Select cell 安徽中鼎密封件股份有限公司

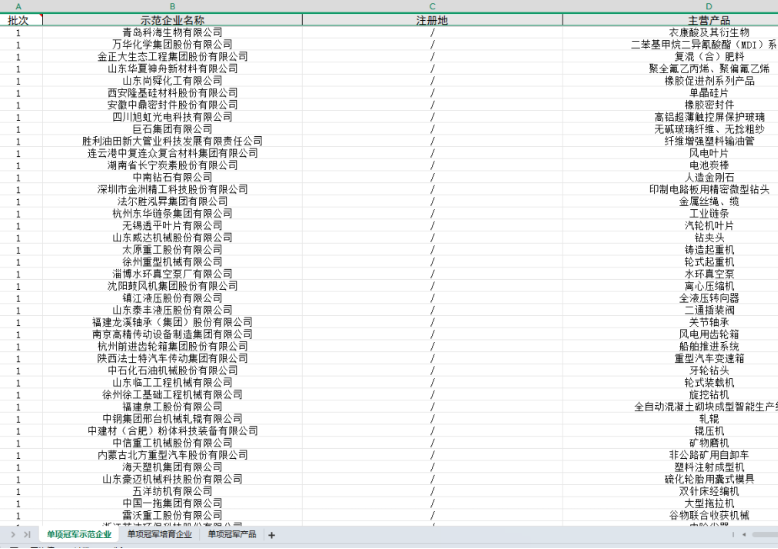click(172, 105)
